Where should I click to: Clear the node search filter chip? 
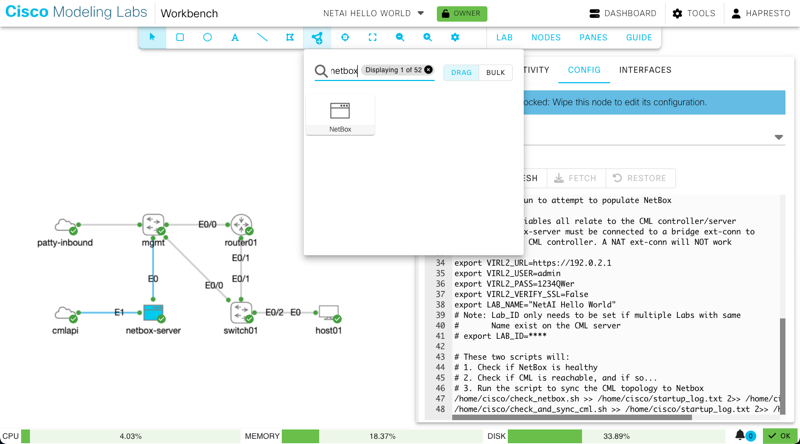pyautogui.click(x=428, y=70)
